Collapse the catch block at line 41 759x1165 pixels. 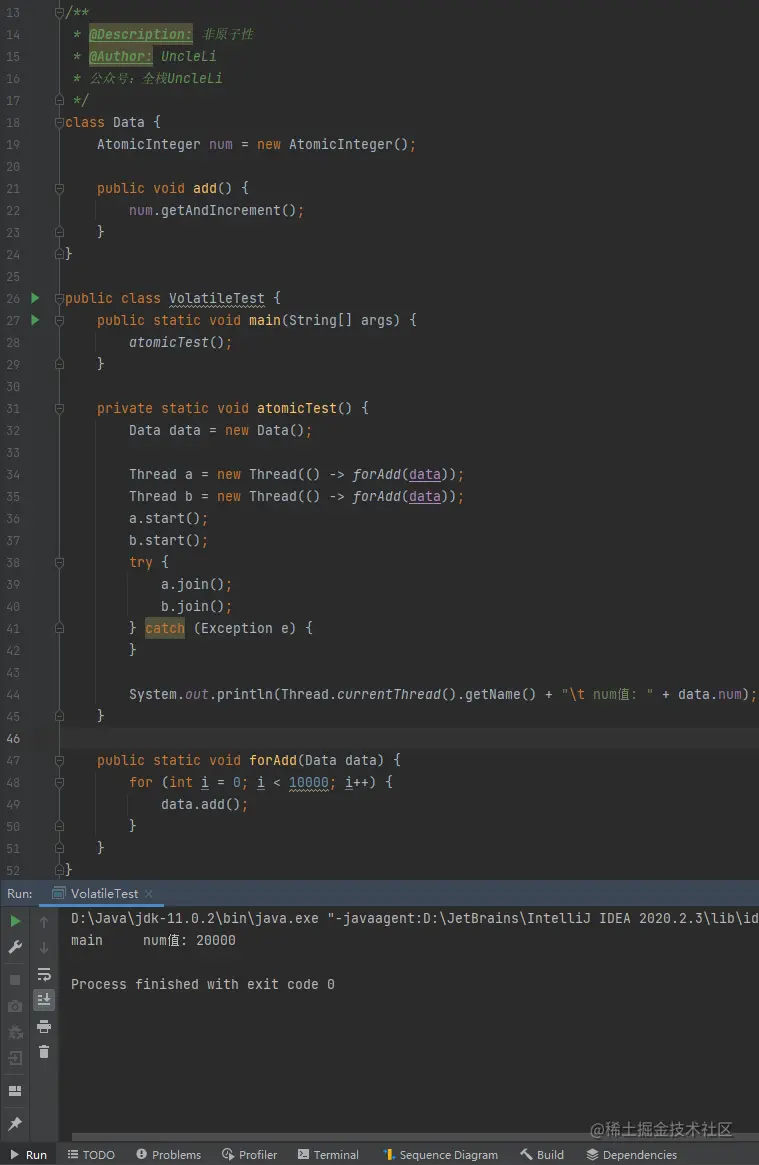(59, 629)
